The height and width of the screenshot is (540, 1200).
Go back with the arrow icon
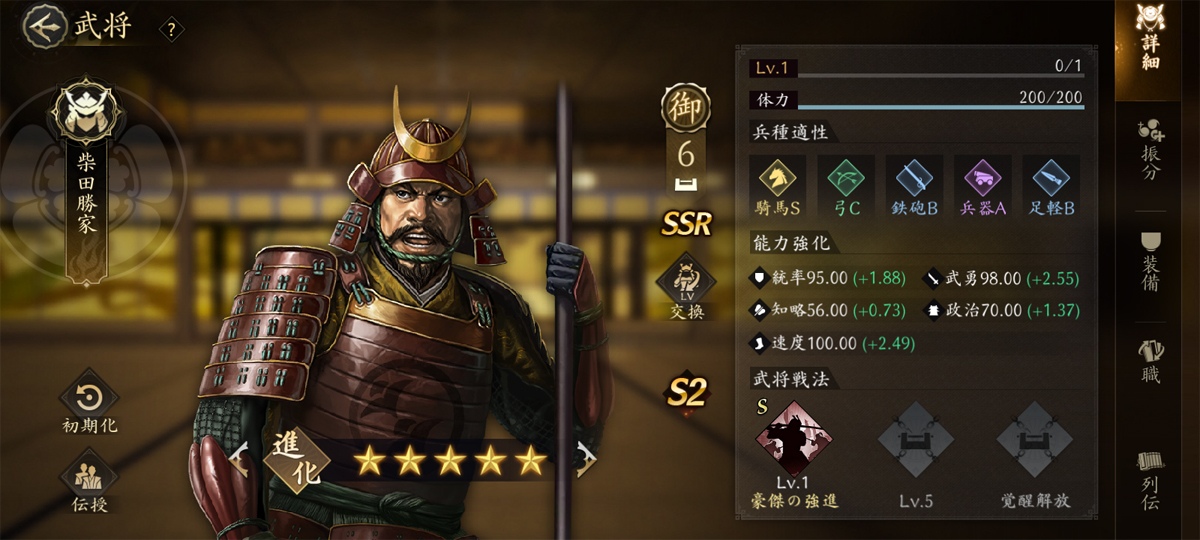[43, 27]
